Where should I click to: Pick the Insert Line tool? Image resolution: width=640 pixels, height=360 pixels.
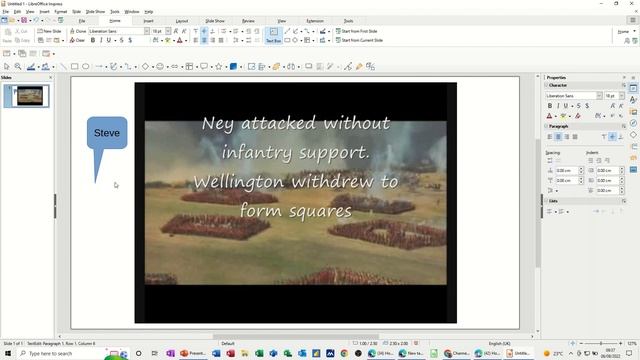tap(63, 66)
